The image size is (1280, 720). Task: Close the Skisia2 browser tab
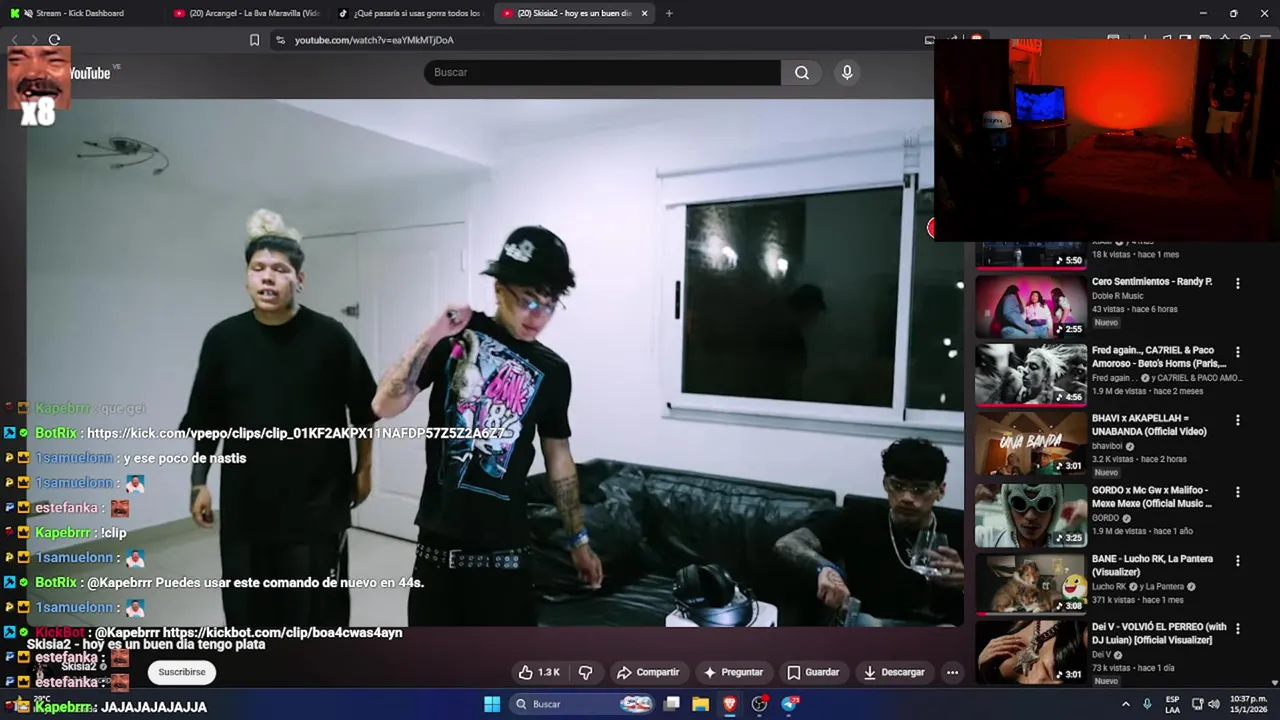point(644,13)
